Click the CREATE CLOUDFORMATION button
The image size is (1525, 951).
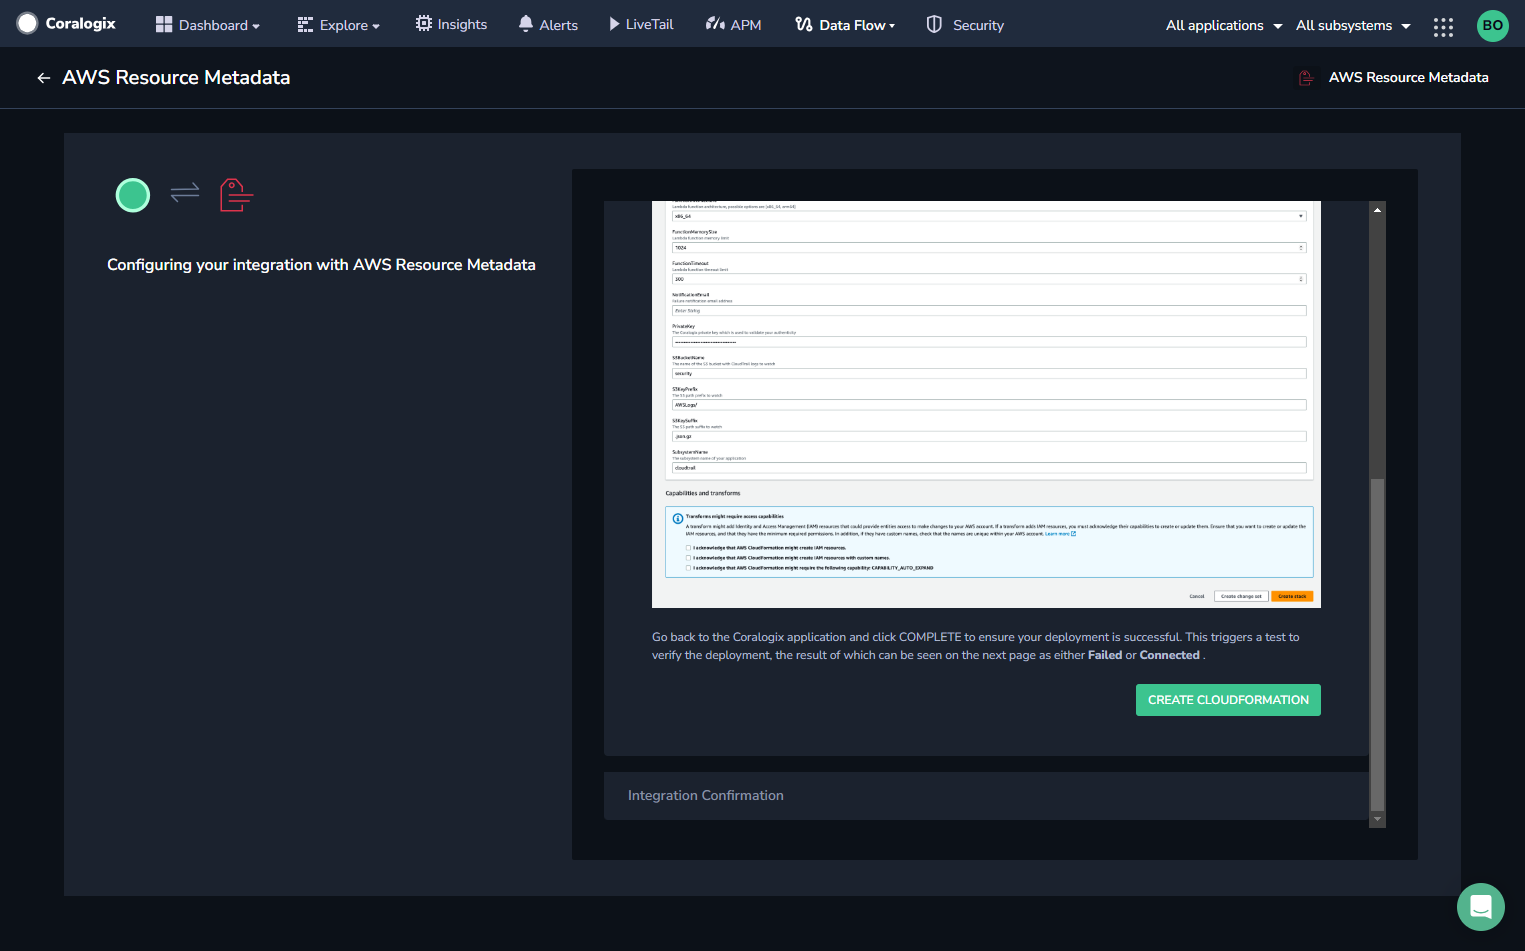(x=1228, y=700)
